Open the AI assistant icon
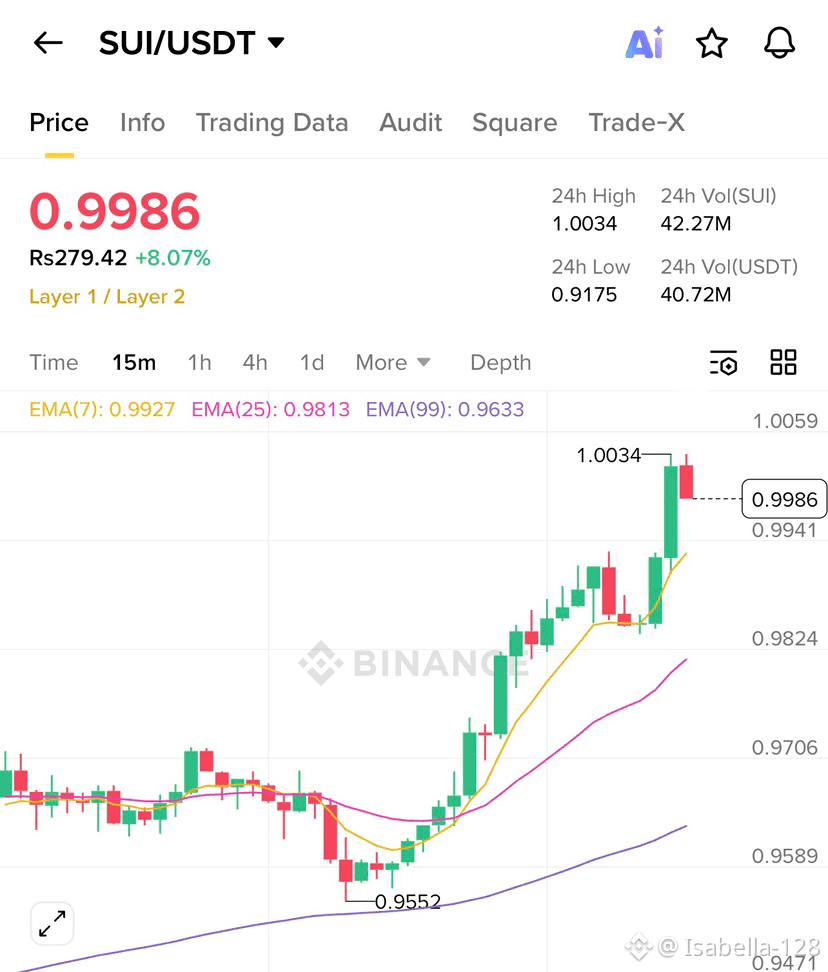 tap(645, 43)
